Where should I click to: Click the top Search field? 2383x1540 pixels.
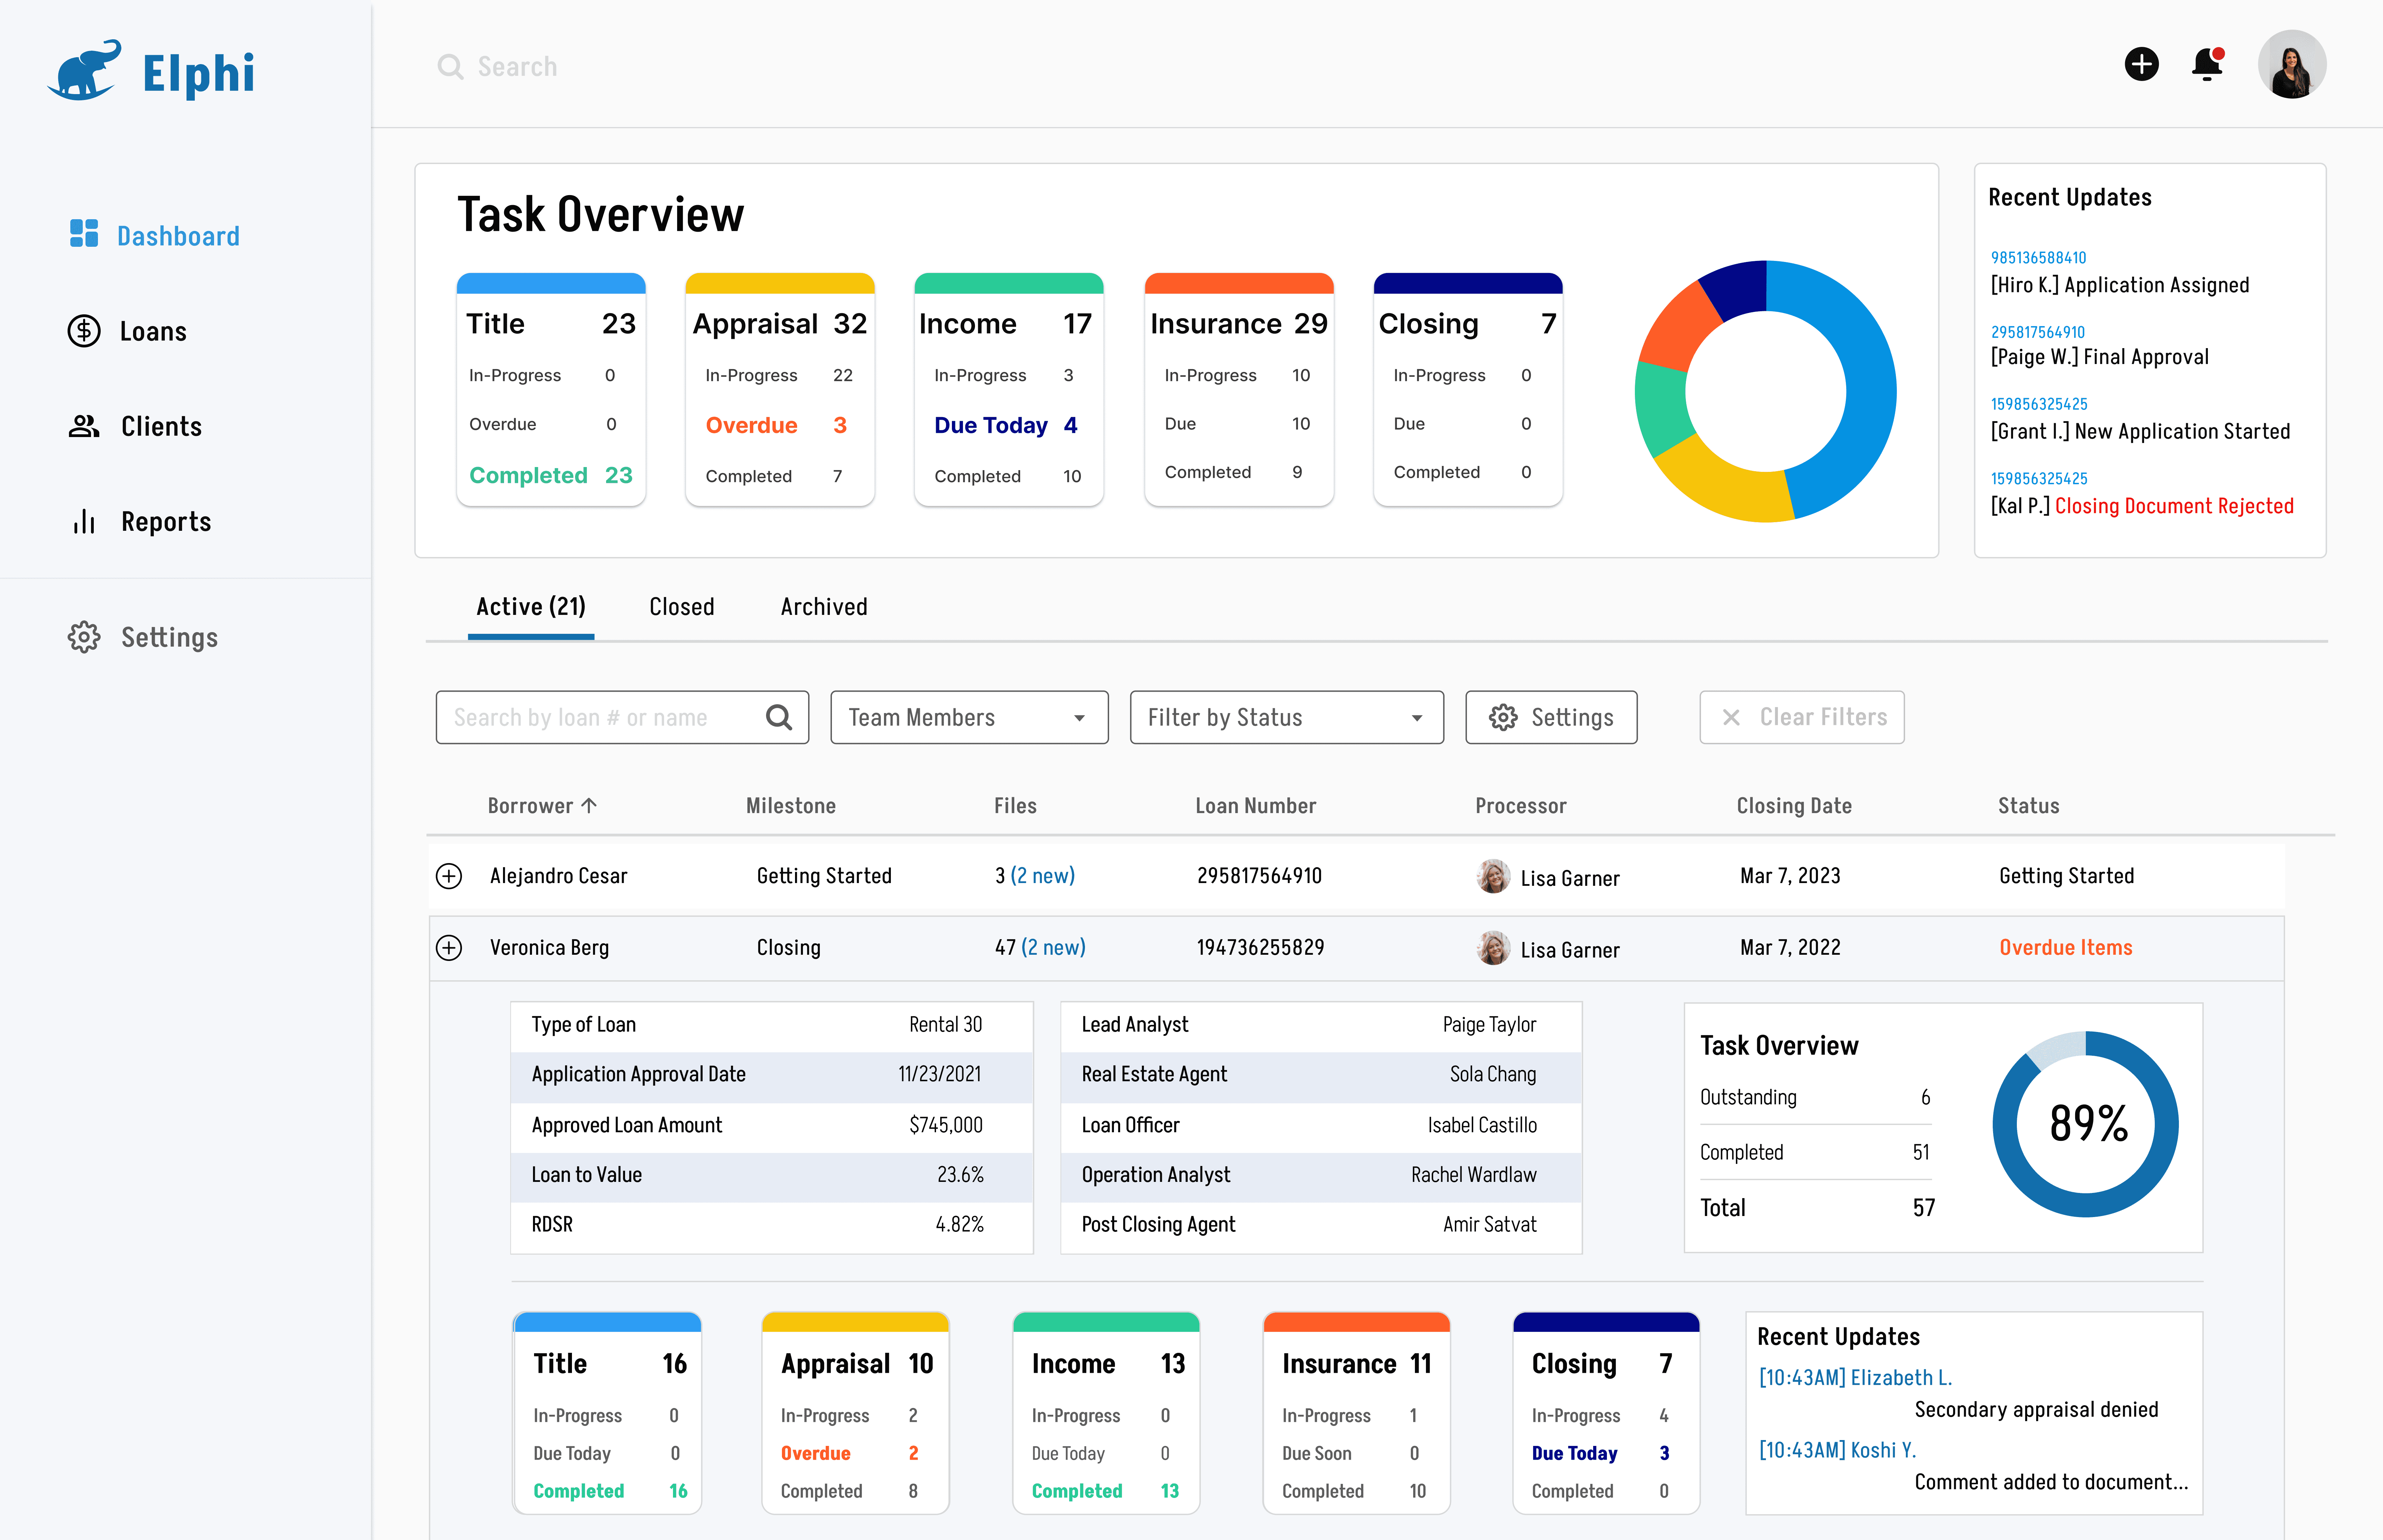click(517, 67)
